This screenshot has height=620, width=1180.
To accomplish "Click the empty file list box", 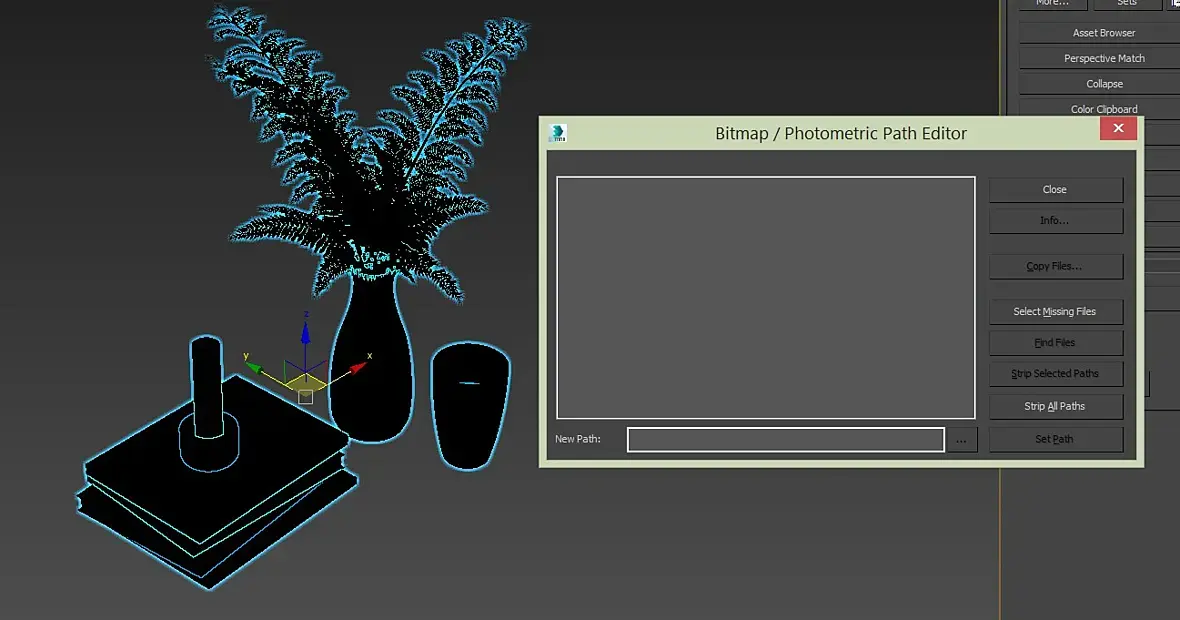I will [x=765, y=297].
